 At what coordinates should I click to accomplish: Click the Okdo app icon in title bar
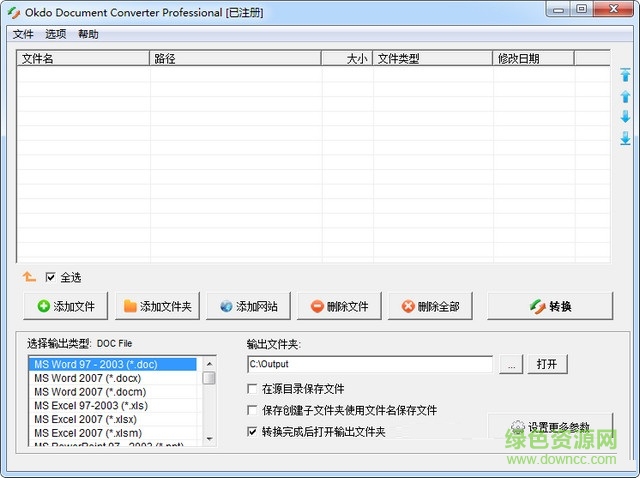14,13
